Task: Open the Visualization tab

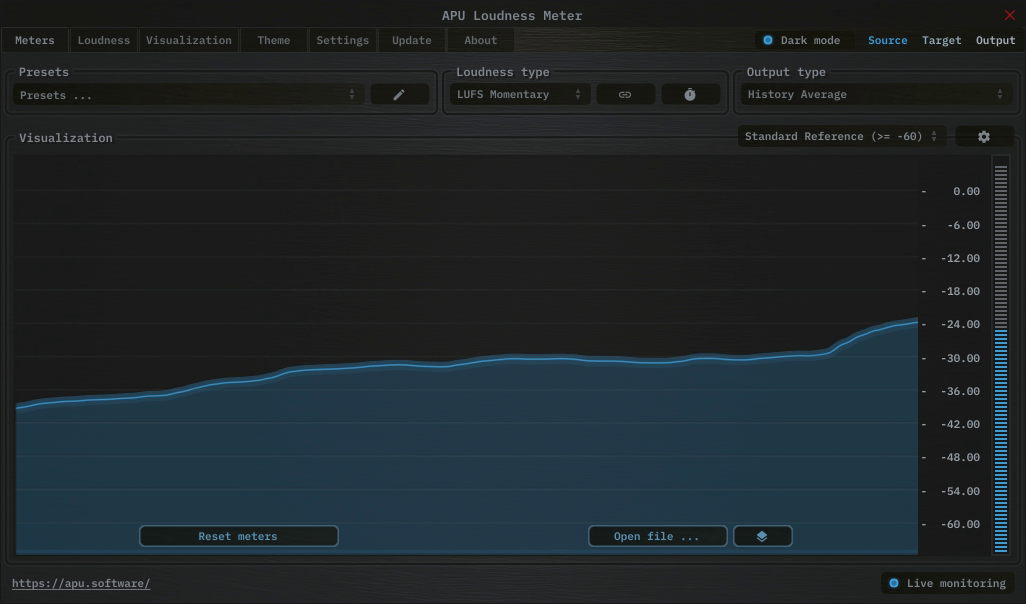Action: point(188,41)
